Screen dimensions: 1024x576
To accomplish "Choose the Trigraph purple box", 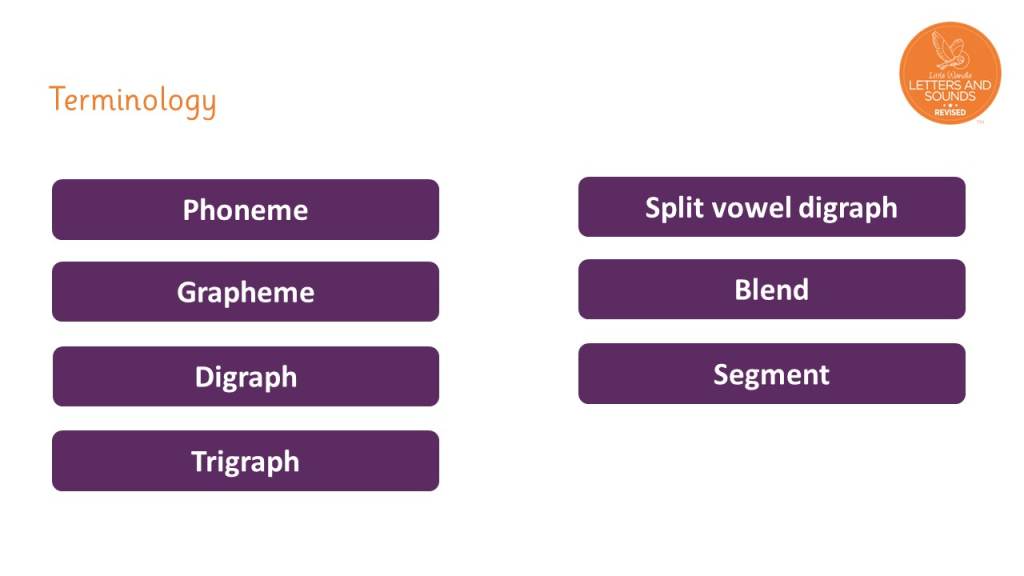I will pyautogui.click(x=246, y=461).
